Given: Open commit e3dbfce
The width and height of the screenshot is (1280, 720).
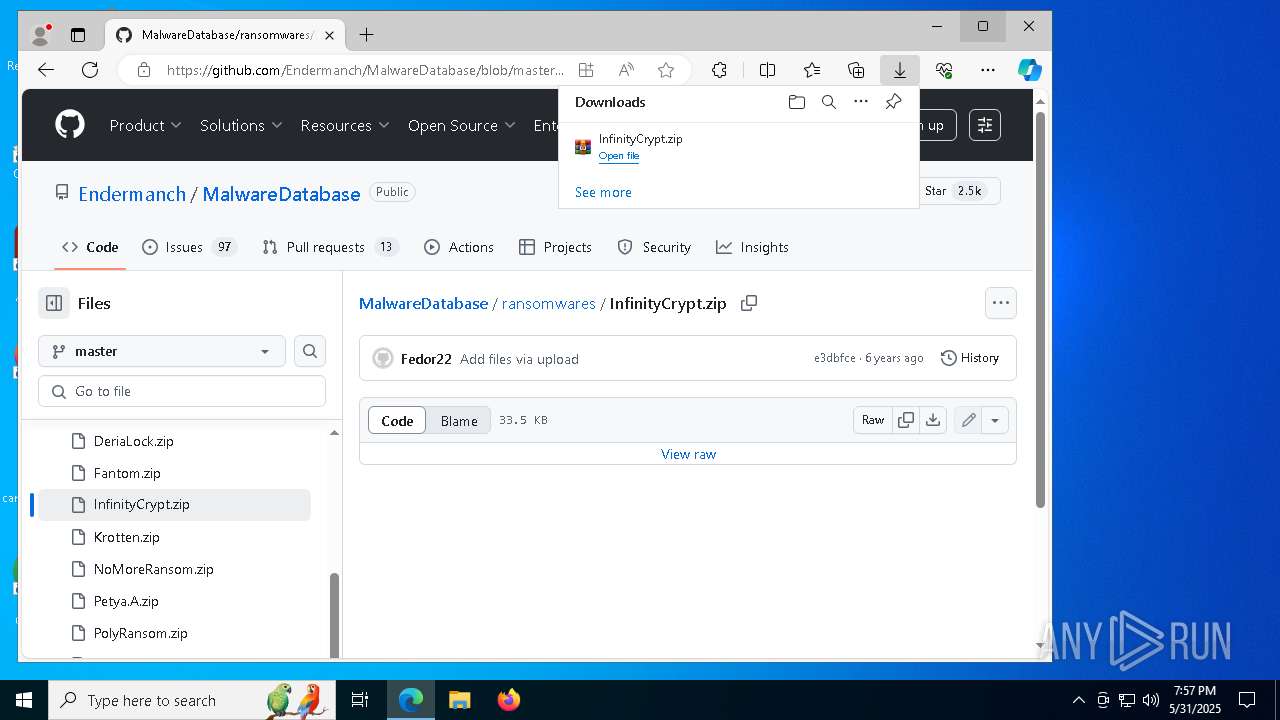Looking at the screenshot, I should tap(835, 358).
